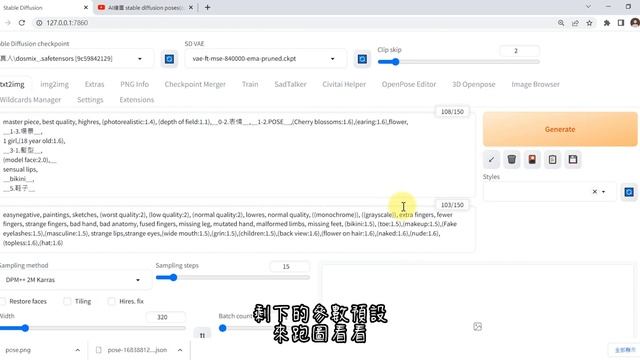Toggle the browser side panel icon
This screenshot has width=640, height=360.
coord(621,23)
